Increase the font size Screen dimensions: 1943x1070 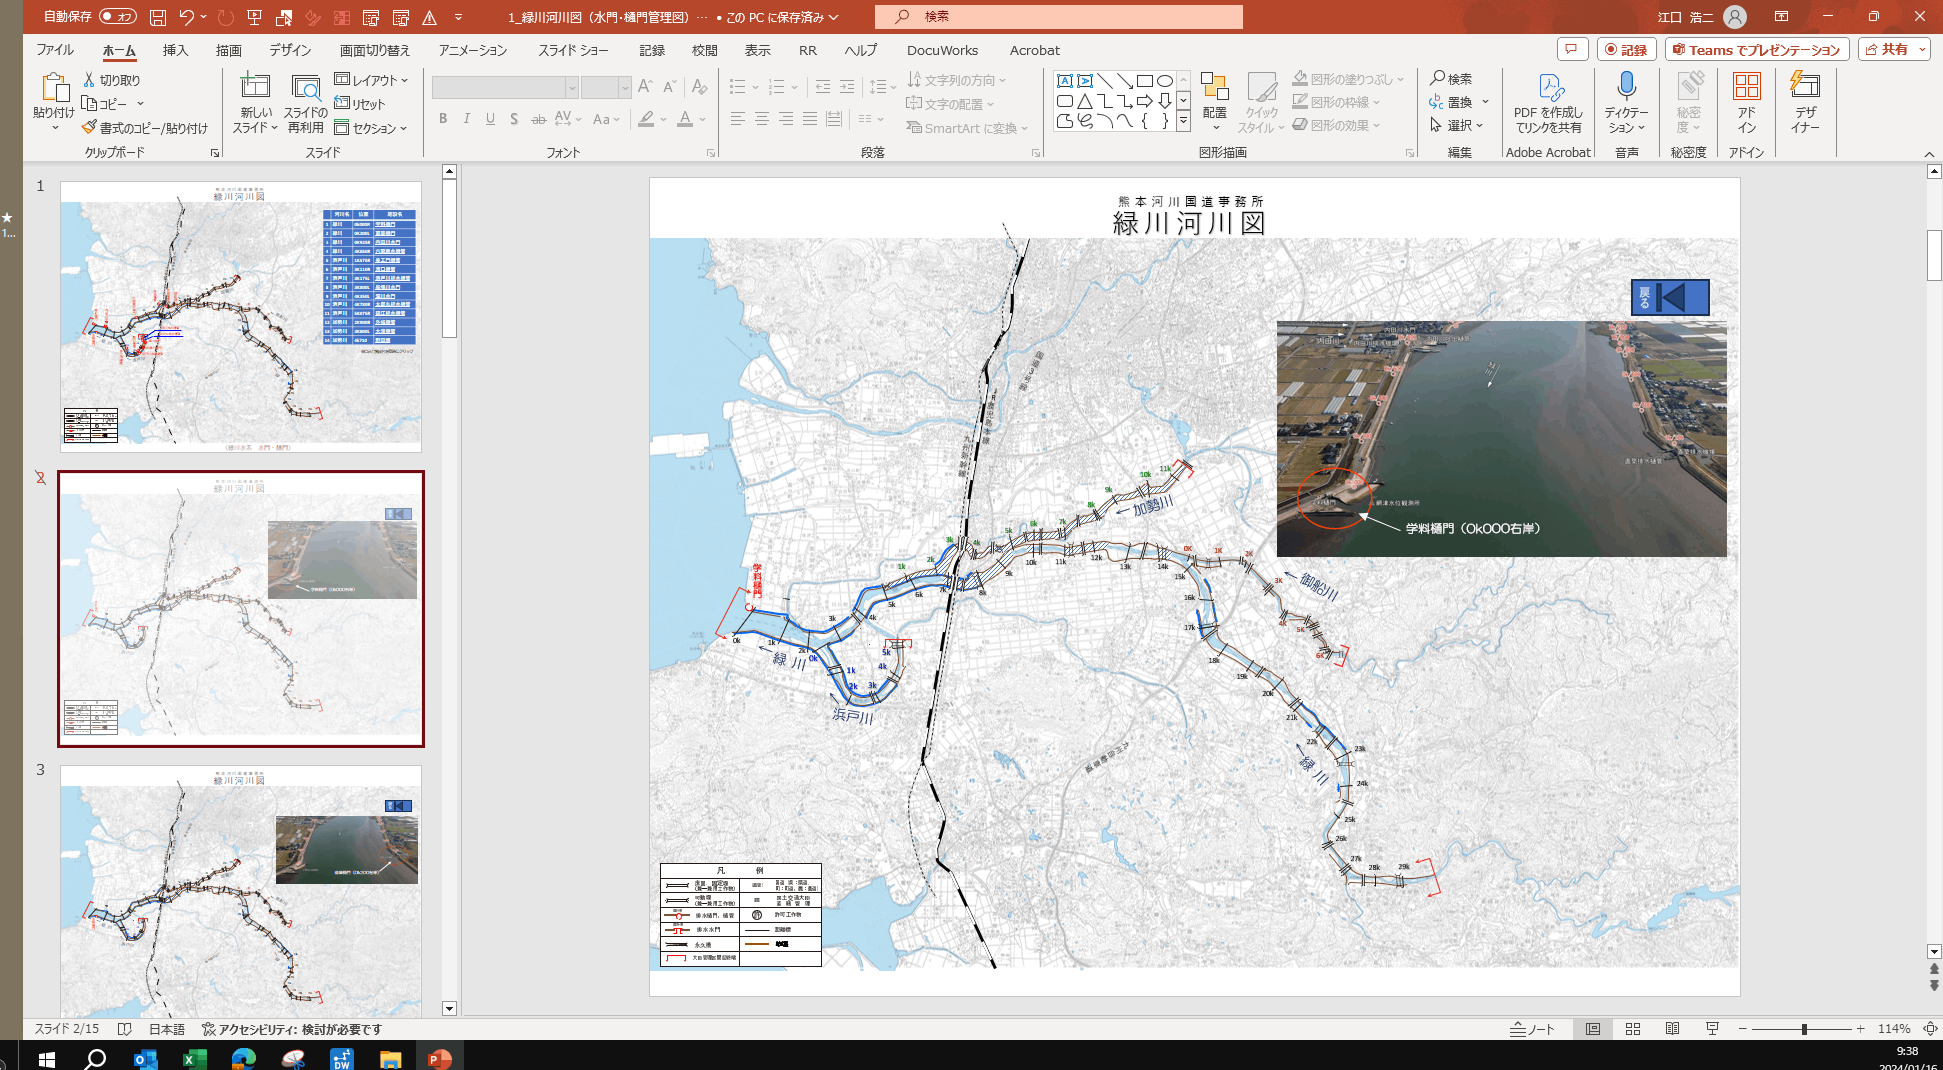pyautogui.click(x=645, y=87)
